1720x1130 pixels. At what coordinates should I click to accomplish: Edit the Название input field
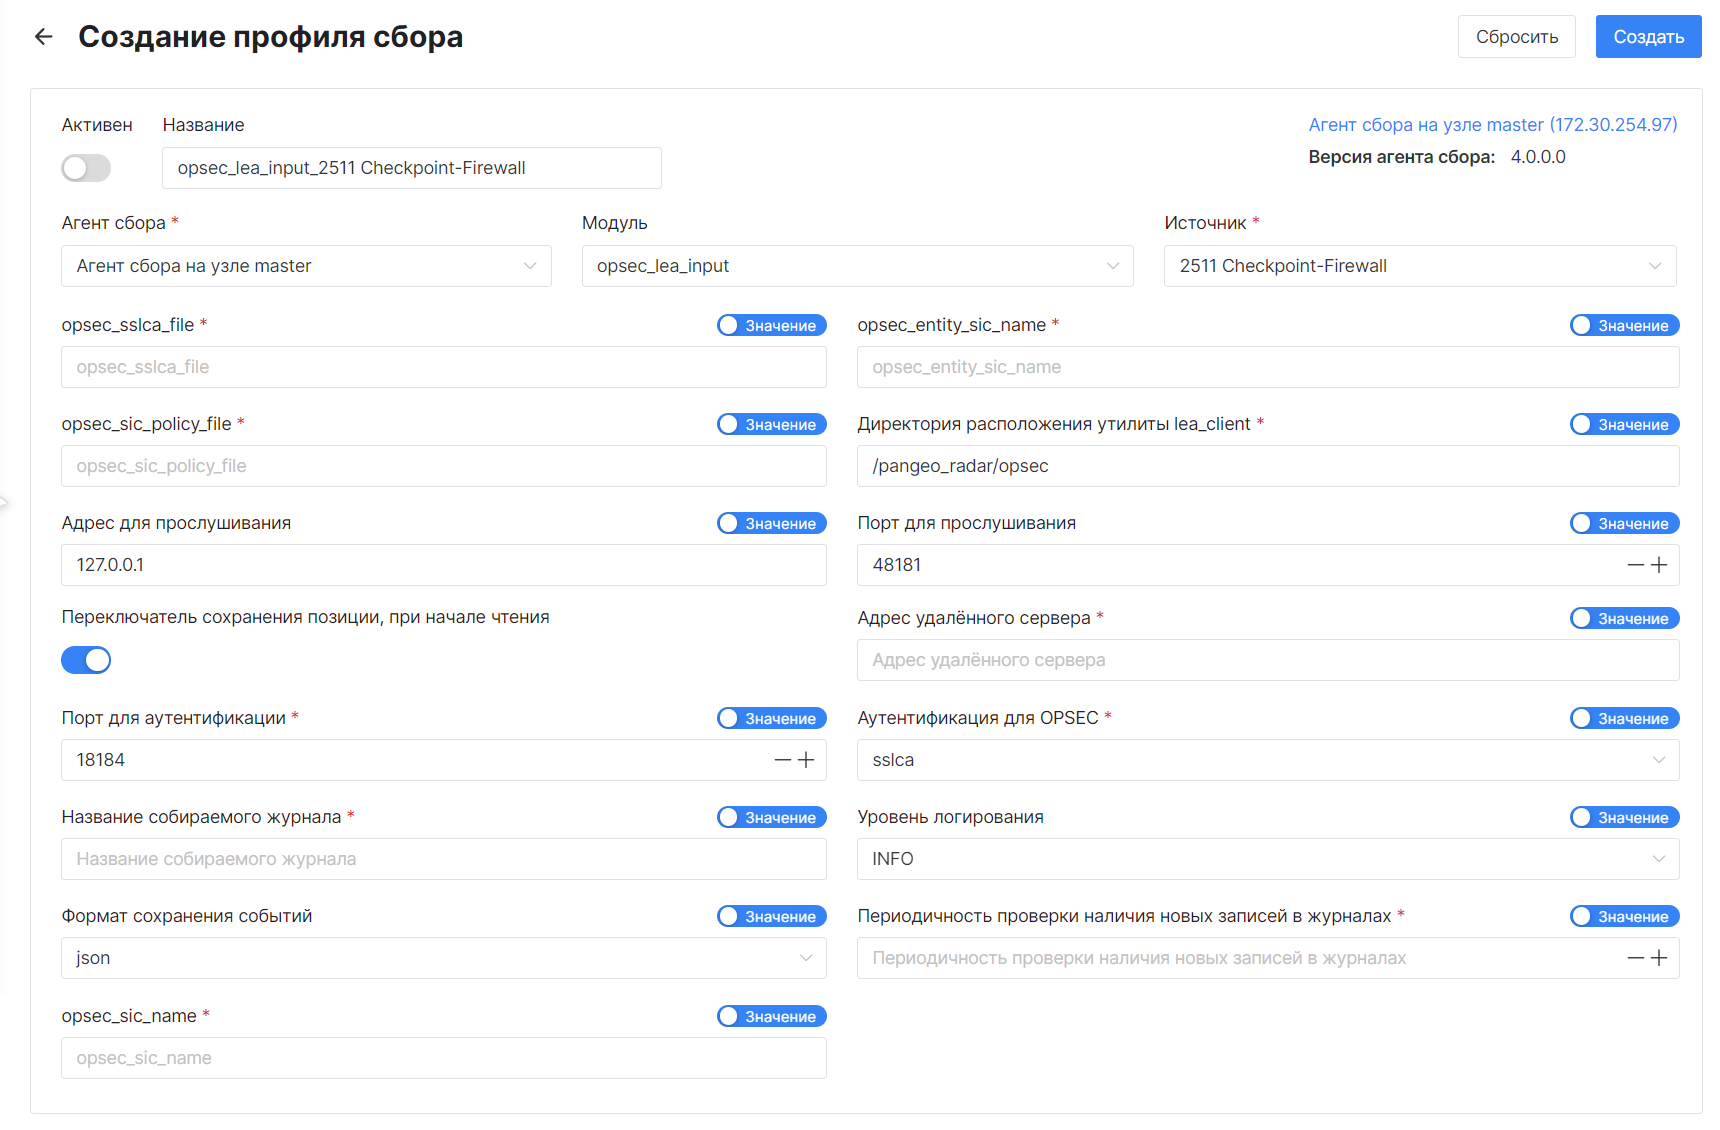pyautogui.click(x=411, y=168)
